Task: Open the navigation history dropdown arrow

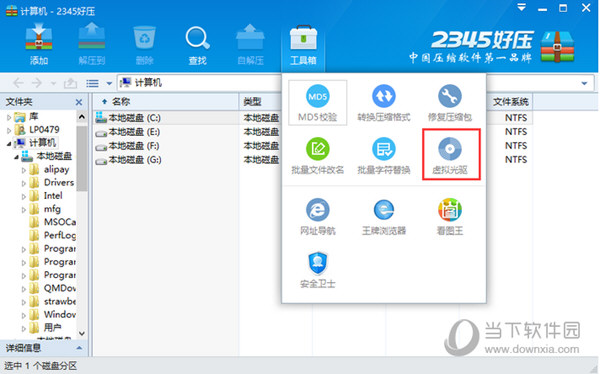Action: click(53, 83)
